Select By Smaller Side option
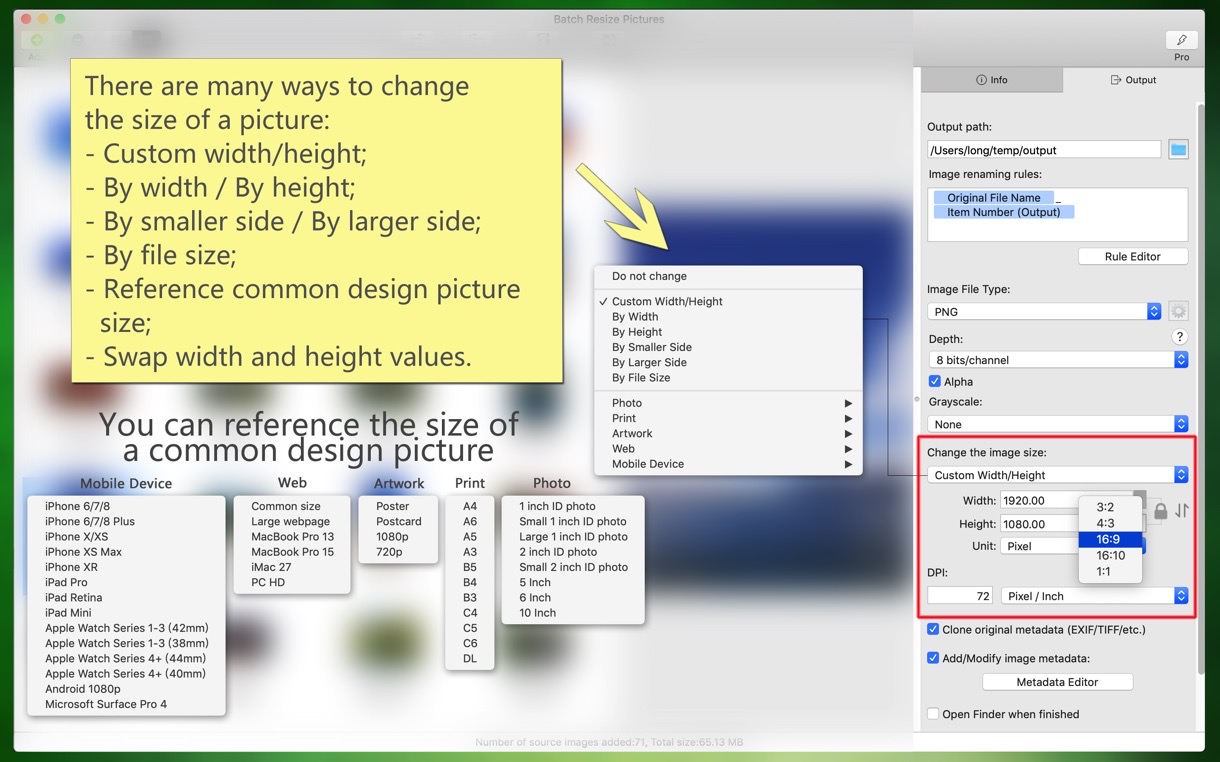1220x762 pixels. [728, 347]
